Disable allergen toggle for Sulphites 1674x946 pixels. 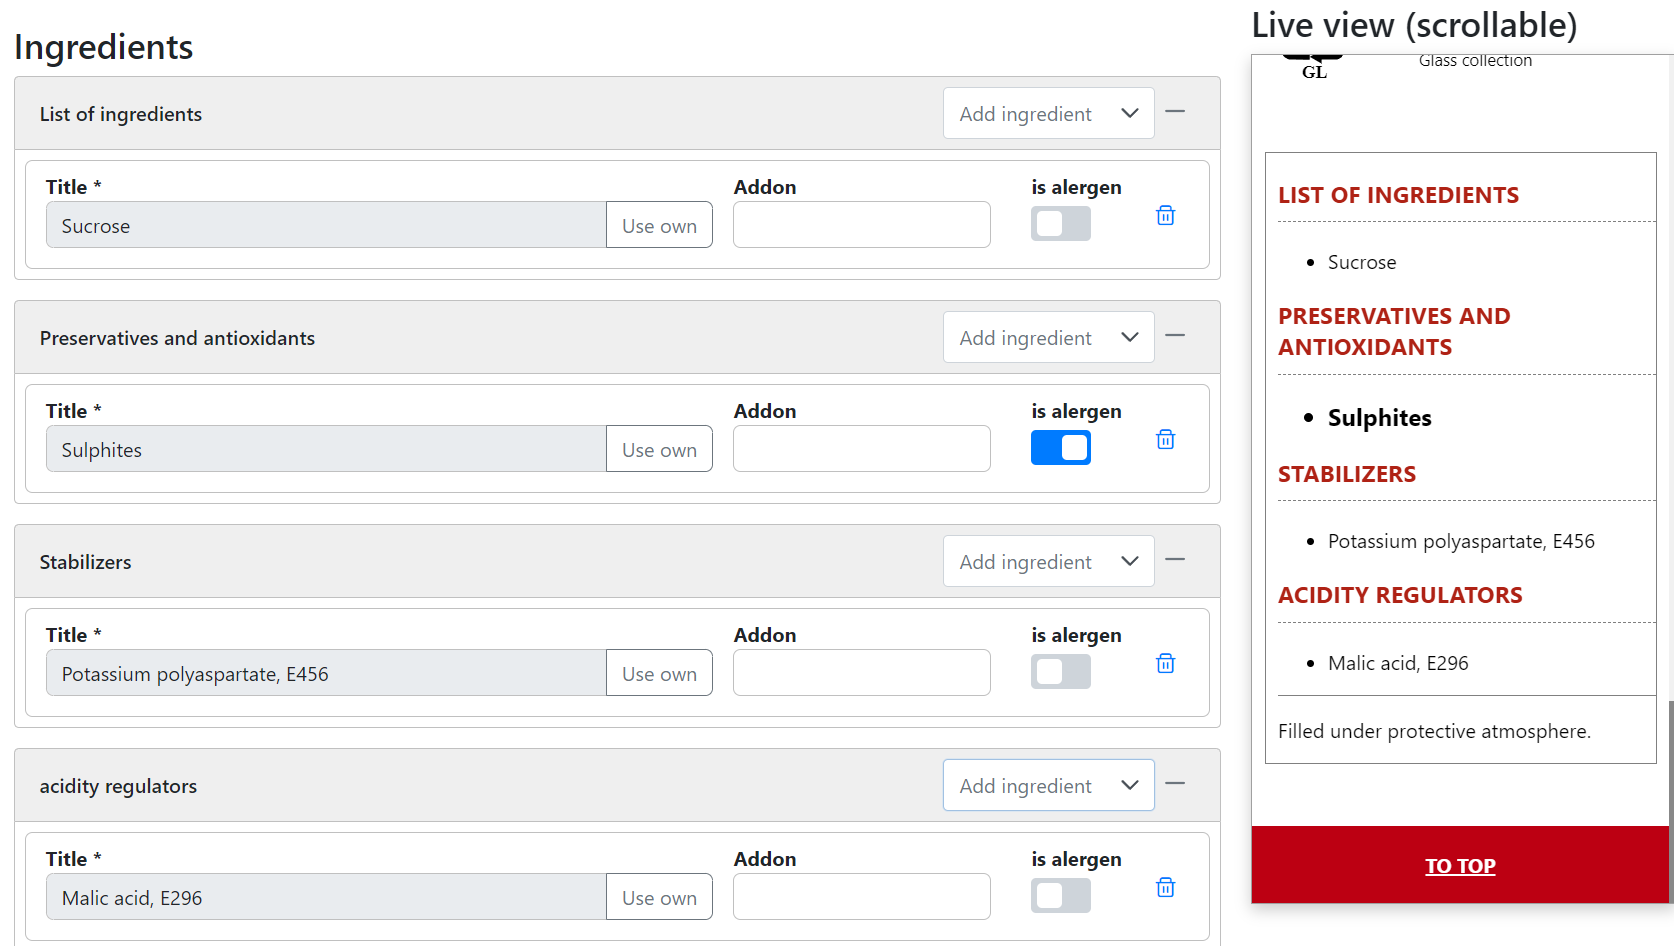point(1060,448)
